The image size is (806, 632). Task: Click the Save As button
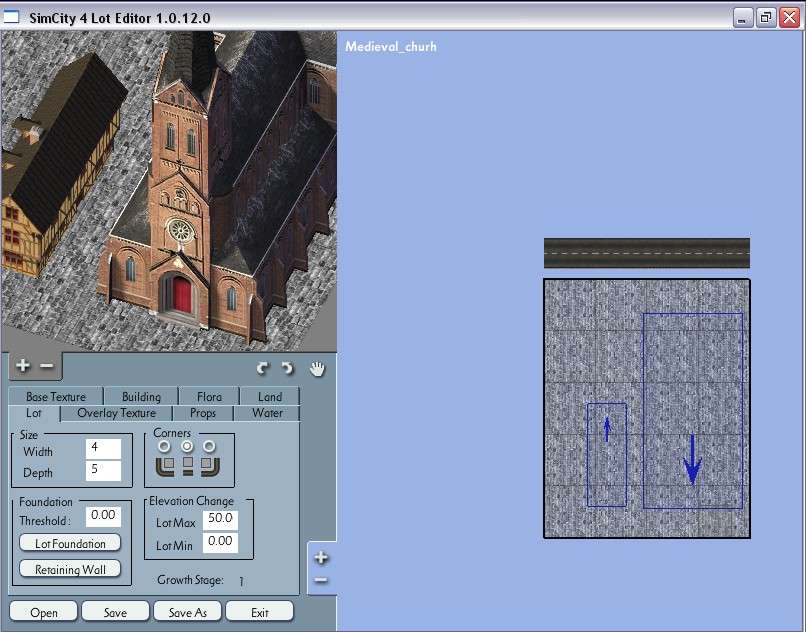click(x=188, y=612)
